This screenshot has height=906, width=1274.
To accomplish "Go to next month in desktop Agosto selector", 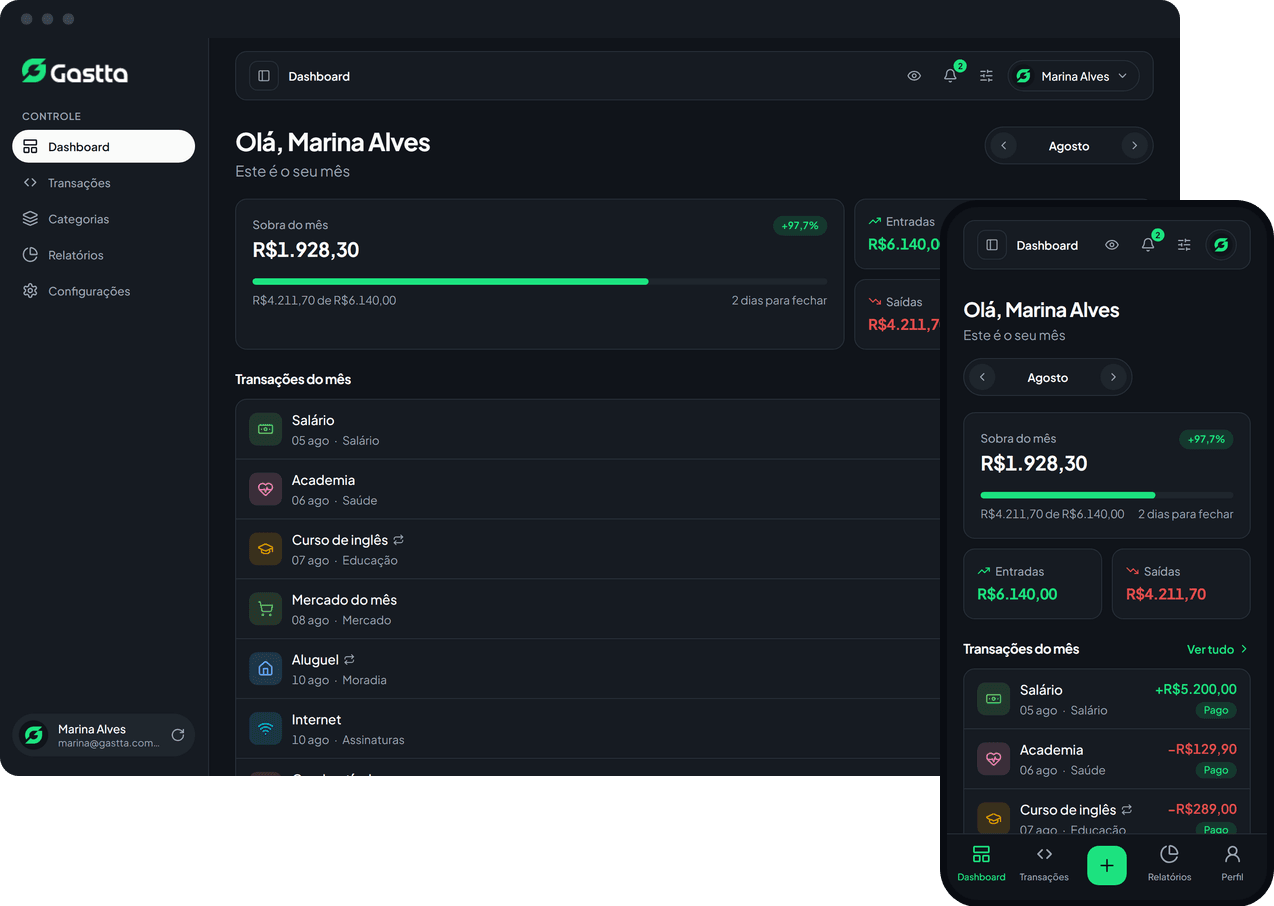I will coord(1134,146).
